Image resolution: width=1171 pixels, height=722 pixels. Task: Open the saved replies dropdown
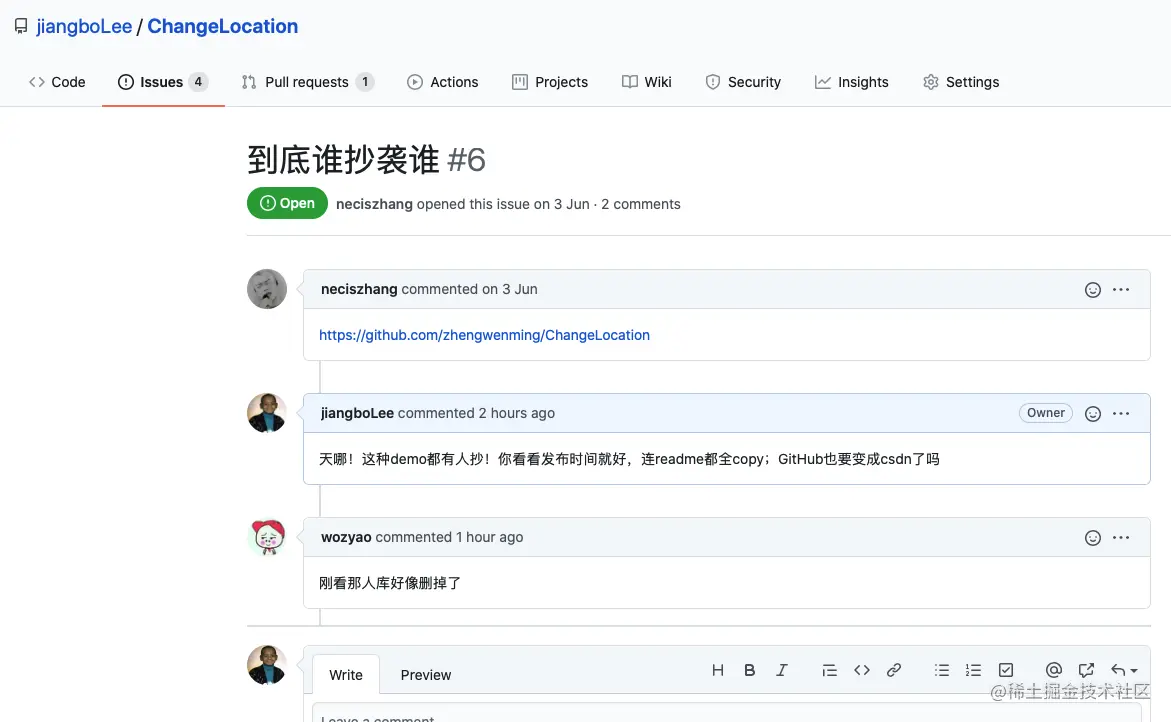click(x=1124, y=670)
